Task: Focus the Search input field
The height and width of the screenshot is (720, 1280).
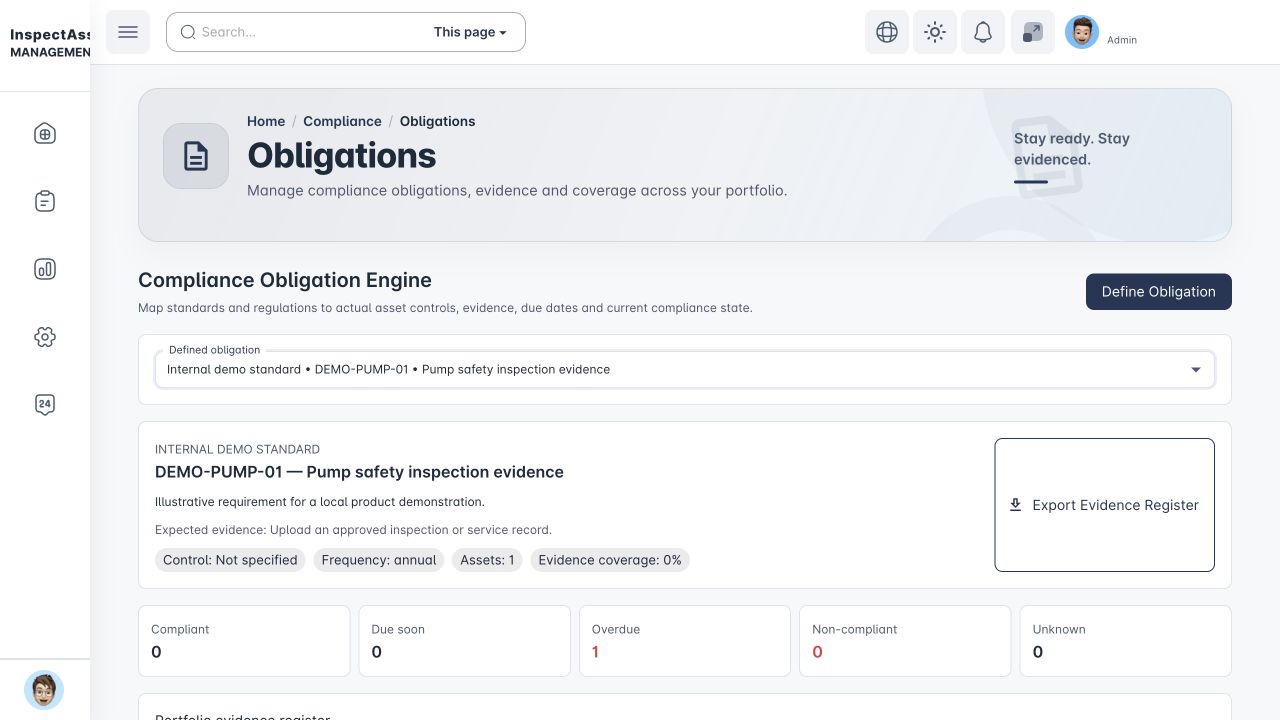Action: (310, 32)
